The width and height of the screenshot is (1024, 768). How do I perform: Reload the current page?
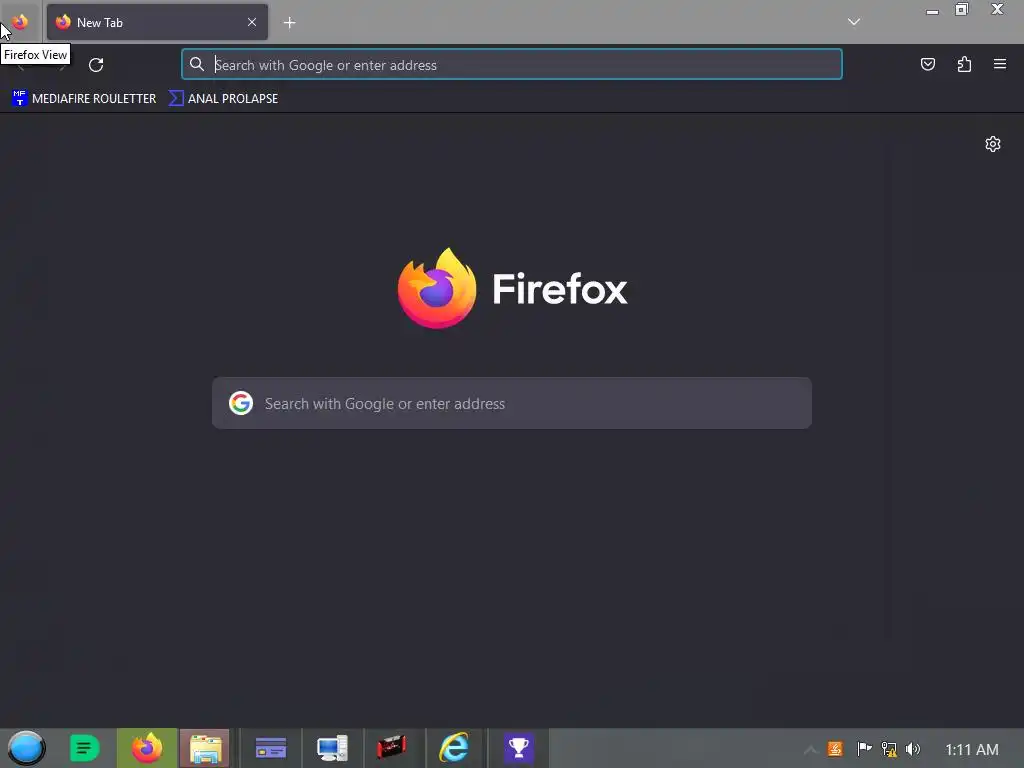pos(96,65)
